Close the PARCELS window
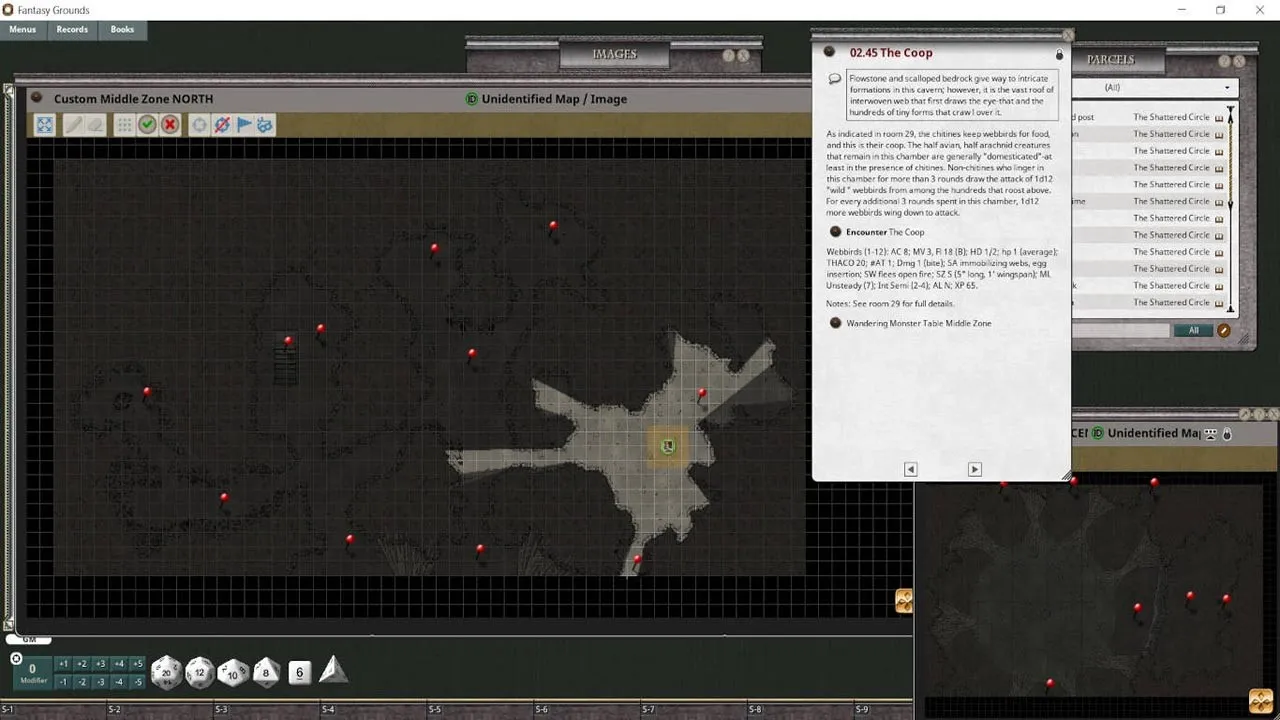Image resolution: width=1280 pixels, height=720 pixels. 1240,61
